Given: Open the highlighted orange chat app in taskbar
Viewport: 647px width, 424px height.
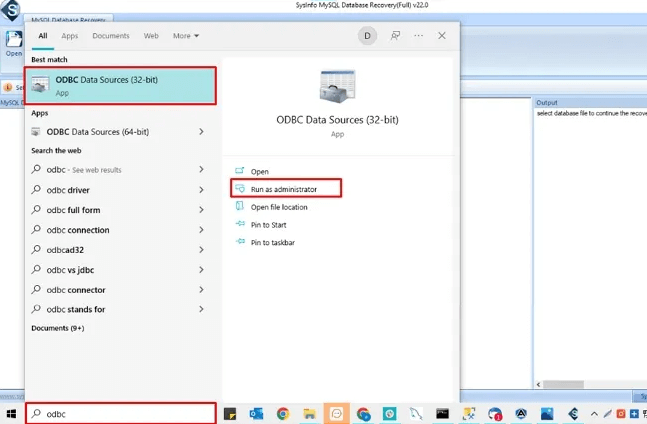Looking at the screenshot, I should click(336, 414).
